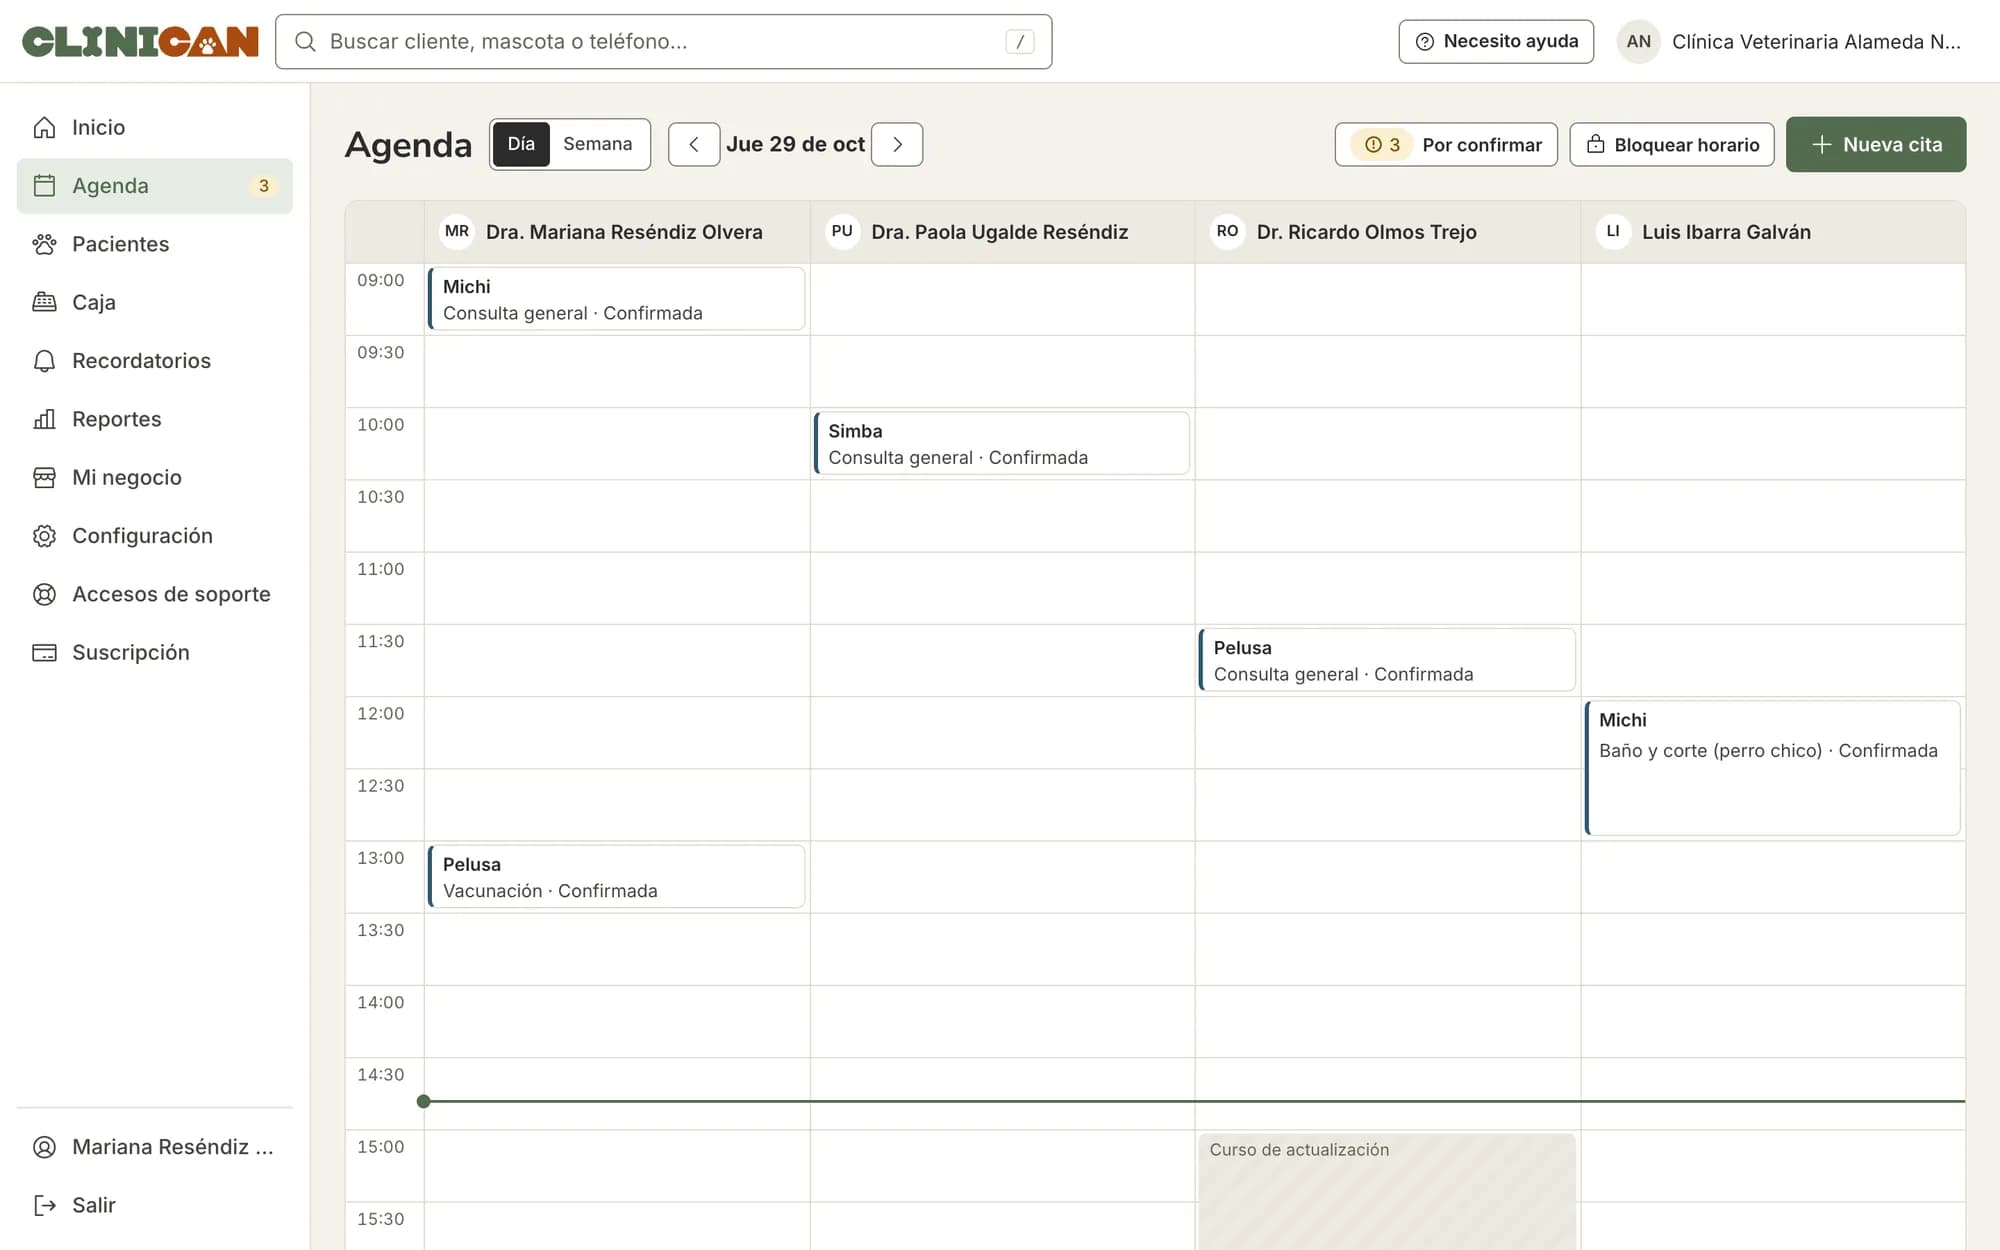Click the Reportes bar chart icon
Screen dimensions: 2000x1250
click(x=44, y=419)
